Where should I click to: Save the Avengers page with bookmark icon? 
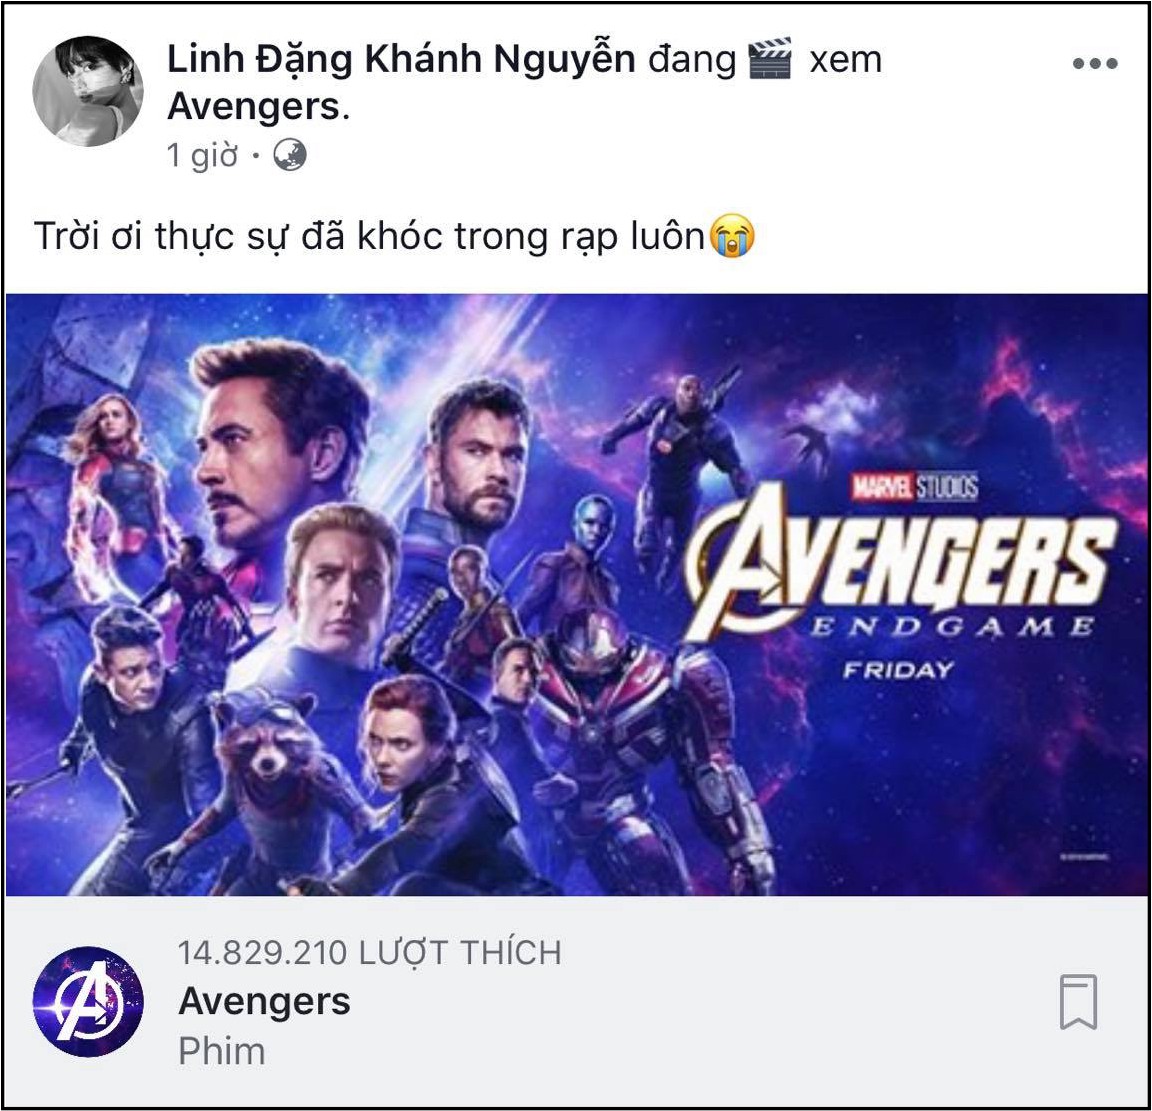1078,1001
